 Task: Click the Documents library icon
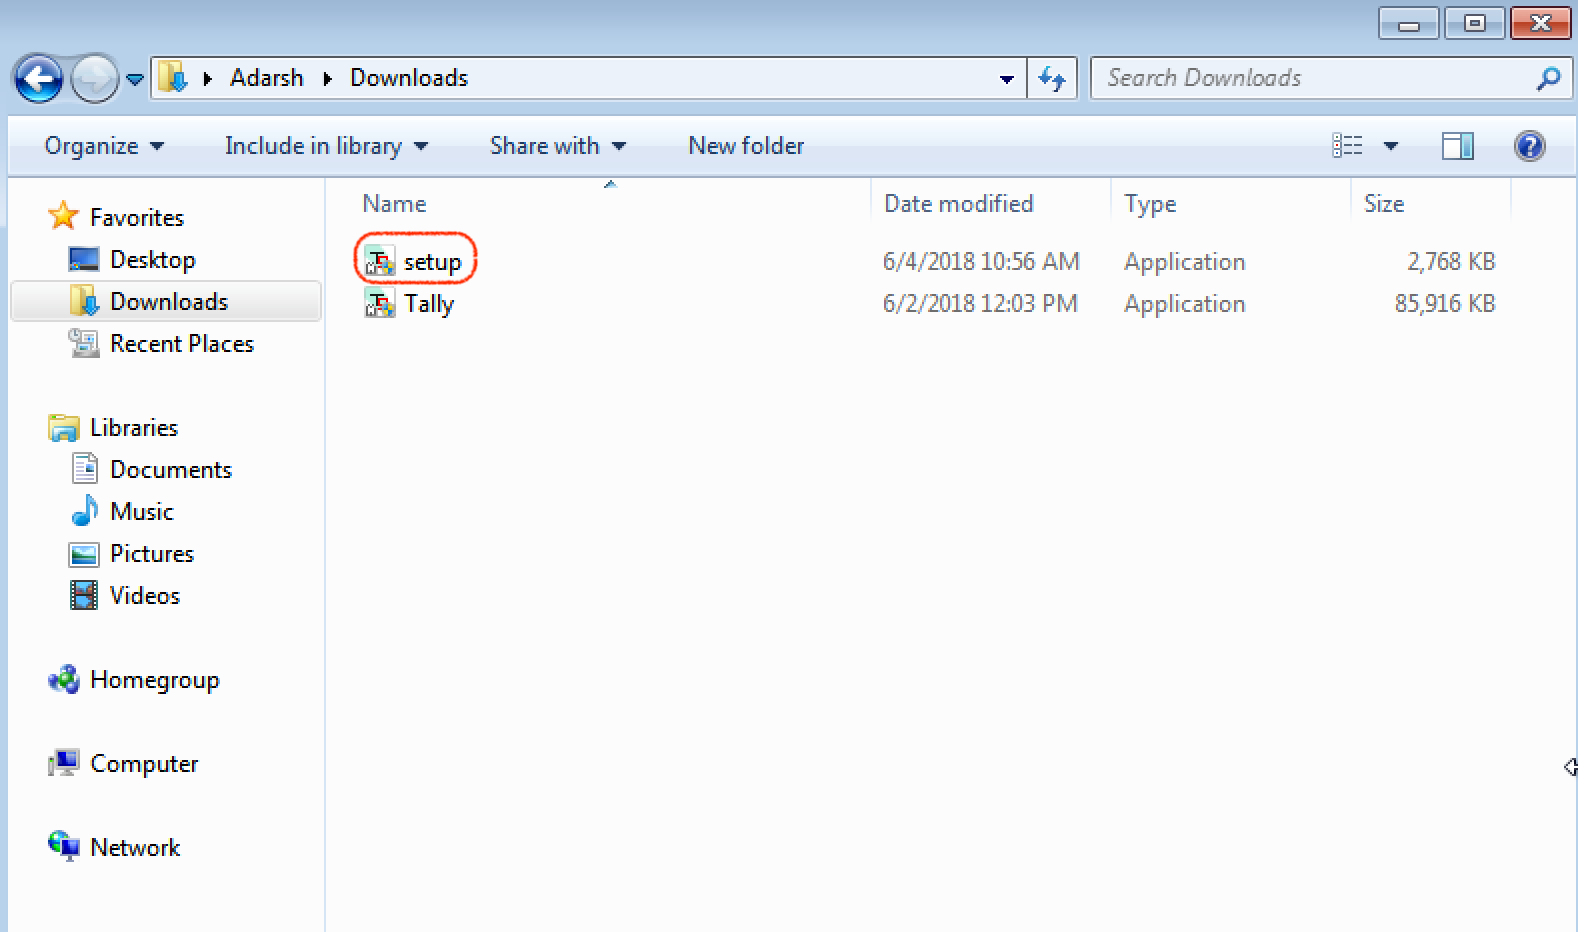(x=84, y=469)
